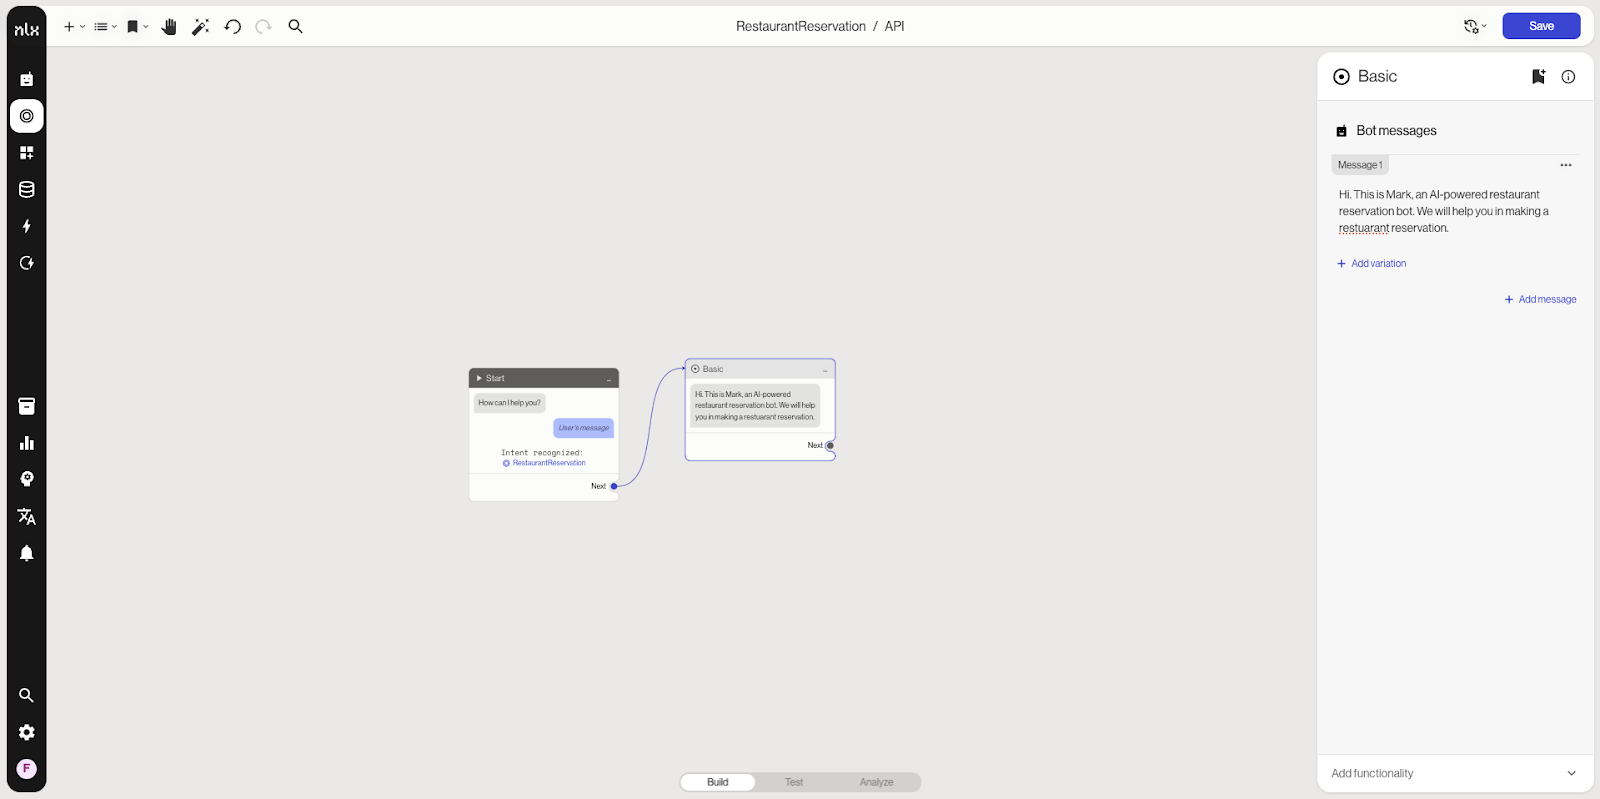Switch to the Analyze tab
The width and height of the screenshot is (1600, 799).
click(x=876, y=782)
